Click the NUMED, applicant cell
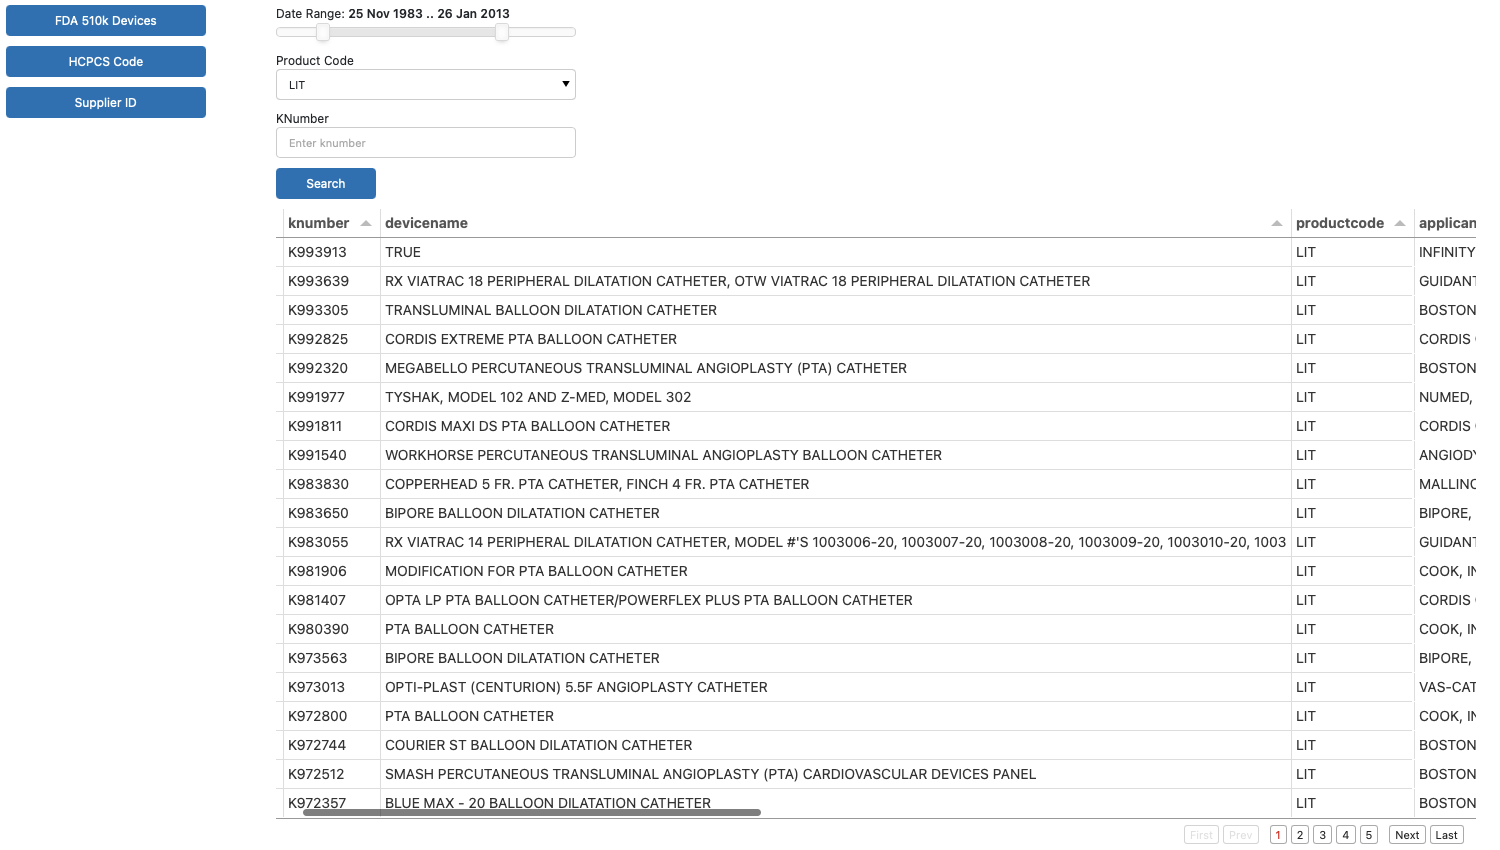This screenshot has width=1500, height=850. (x=1446, y=397)
